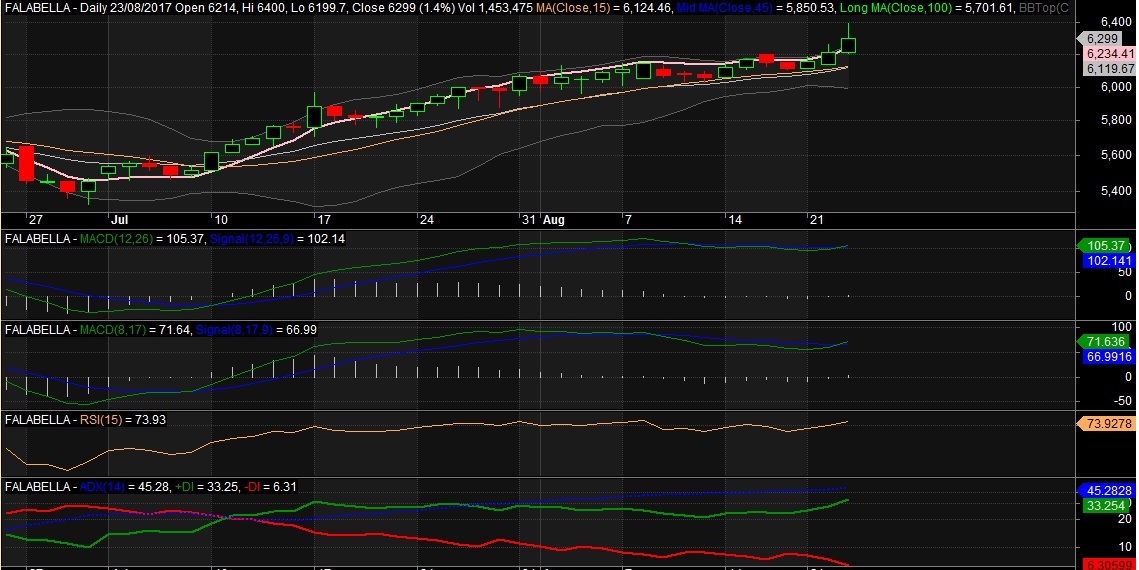
Task: Click the blue 66.9916 signal value tag
Action: [x=1109, y=356]
